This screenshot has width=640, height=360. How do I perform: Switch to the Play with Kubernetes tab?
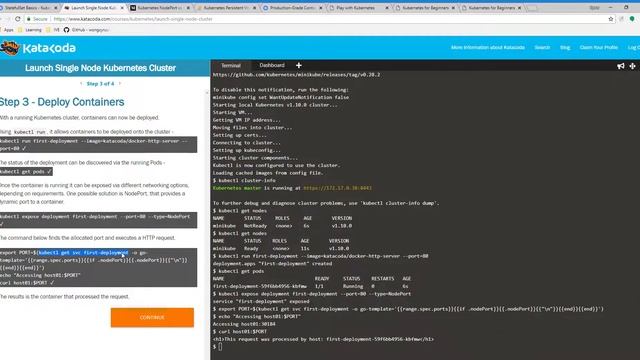(x=357, y=8)
